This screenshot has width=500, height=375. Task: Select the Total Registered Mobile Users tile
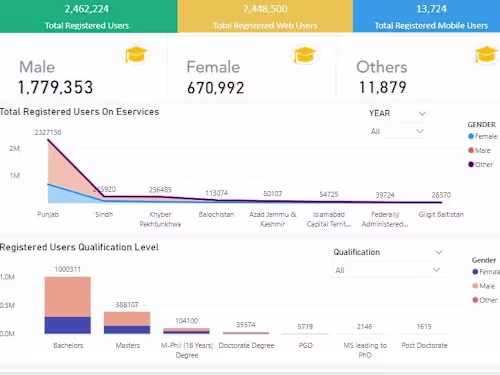(x=427, y=16)
